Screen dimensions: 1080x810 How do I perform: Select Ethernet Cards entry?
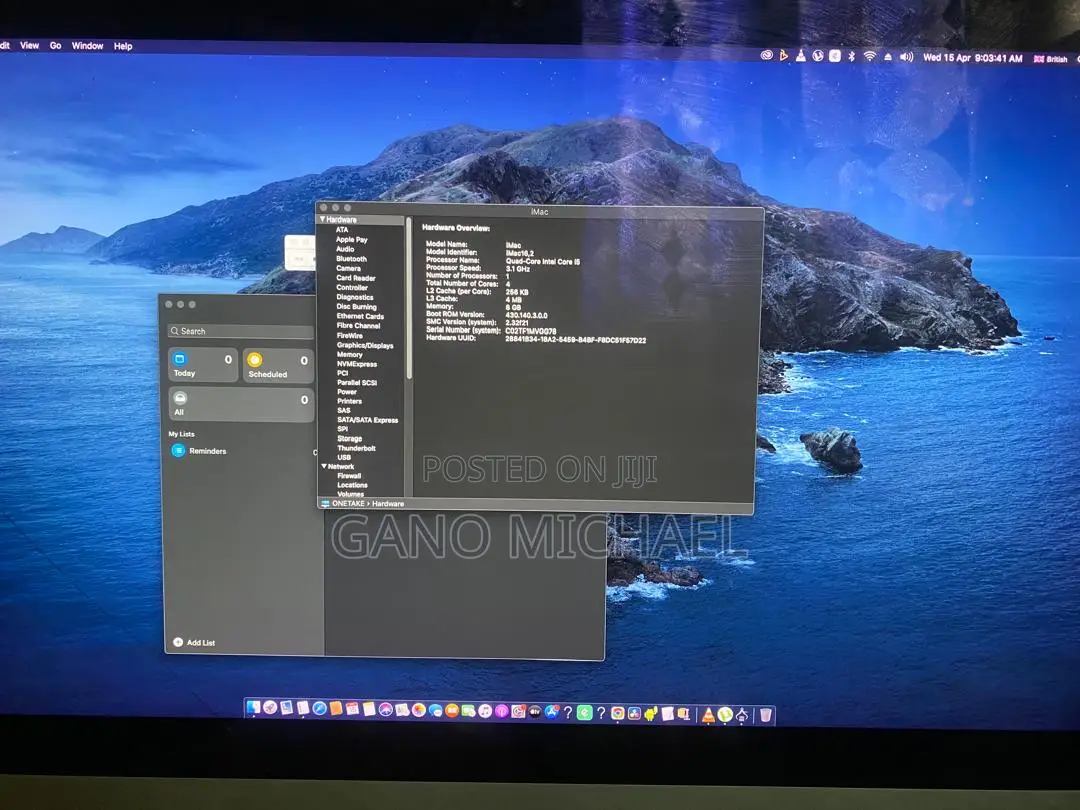pyautogui.click(x=360, y=316)
